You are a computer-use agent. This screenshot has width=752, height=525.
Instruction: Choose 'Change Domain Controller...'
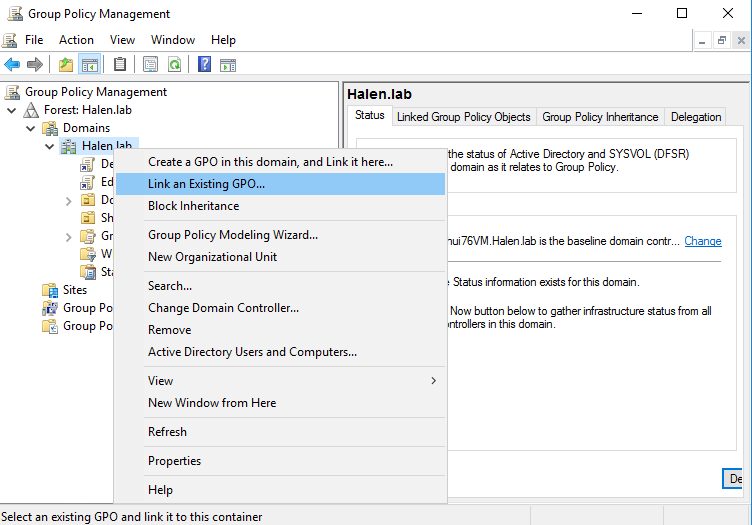[x=281, y=308]
